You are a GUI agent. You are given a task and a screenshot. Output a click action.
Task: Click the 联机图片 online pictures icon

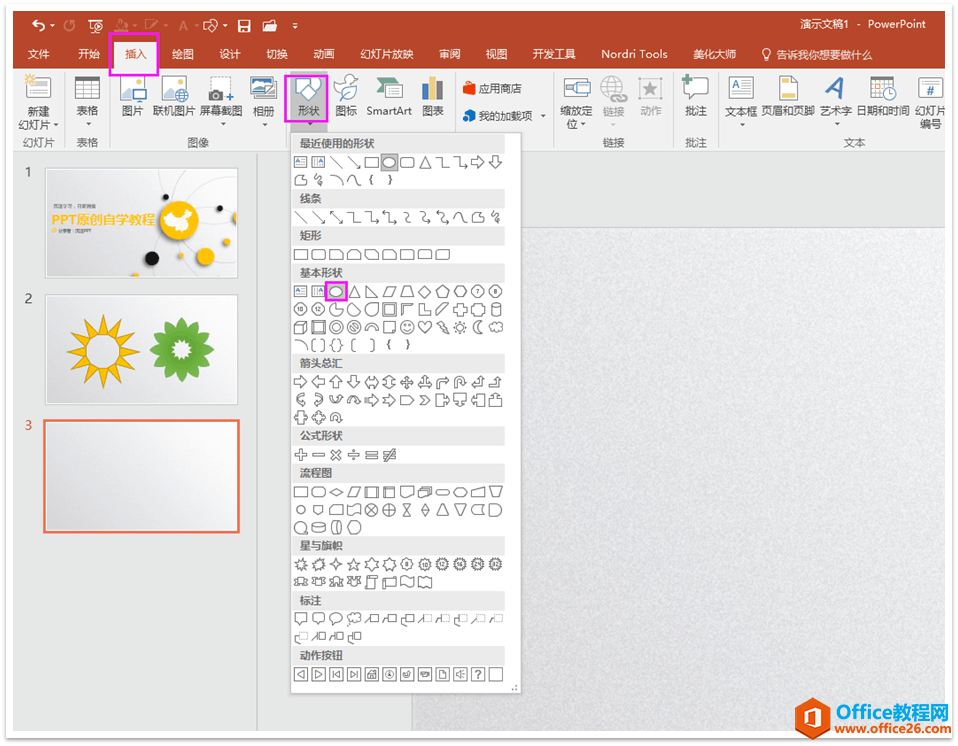[x=175, y=97]
